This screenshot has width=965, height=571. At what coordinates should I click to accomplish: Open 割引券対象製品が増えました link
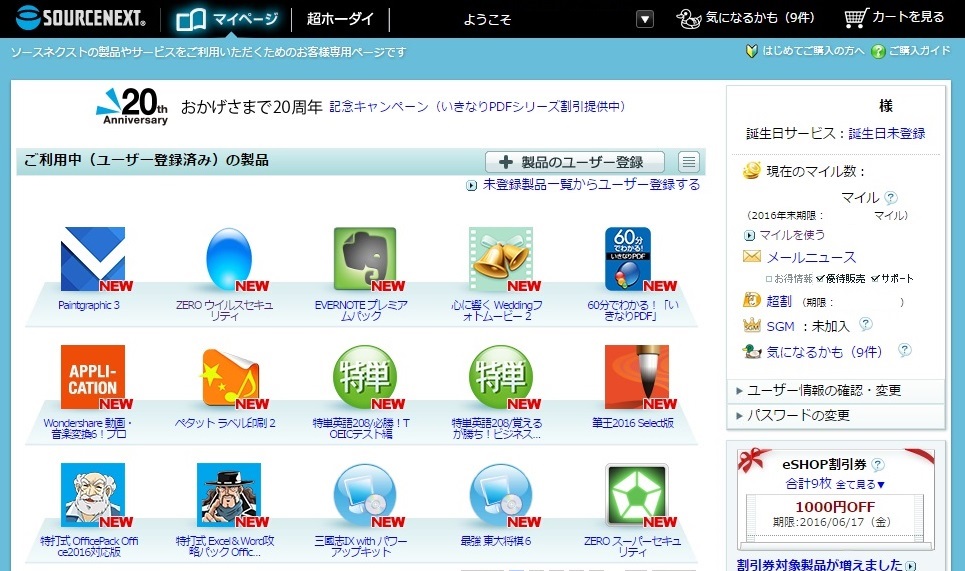tap(819, 564)
